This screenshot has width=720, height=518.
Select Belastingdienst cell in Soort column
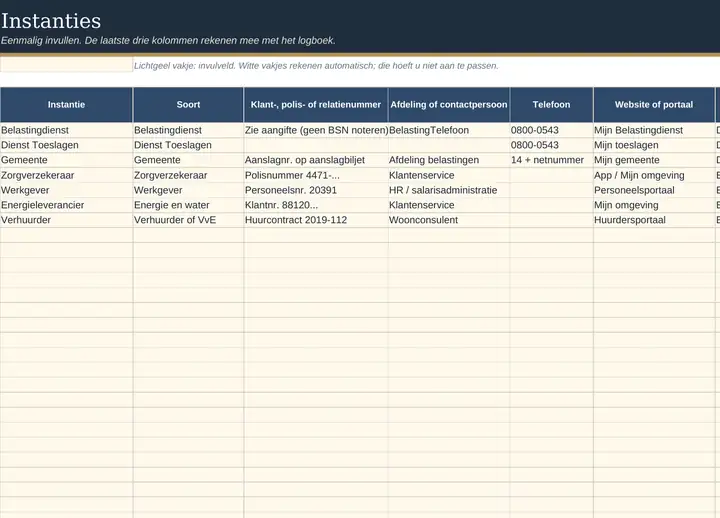point(188,130)
